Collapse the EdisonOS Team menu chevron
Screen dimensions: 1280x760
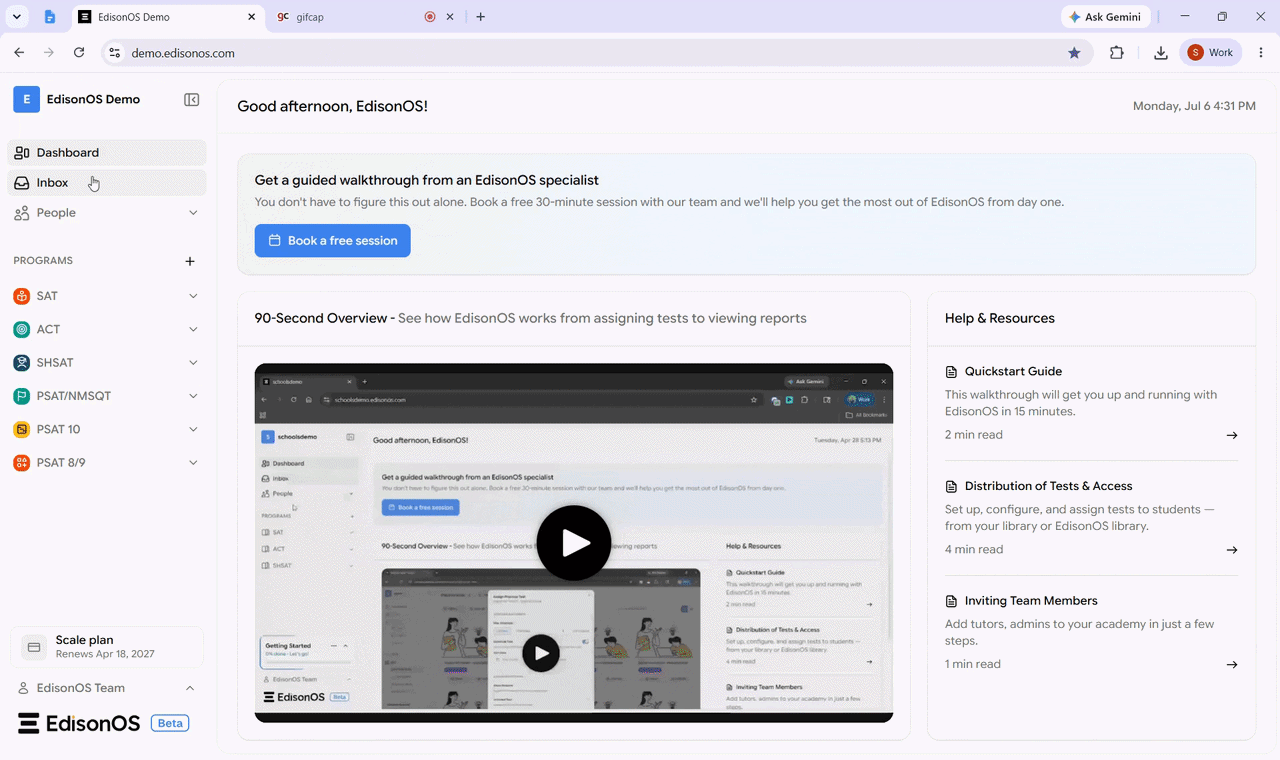190,688
